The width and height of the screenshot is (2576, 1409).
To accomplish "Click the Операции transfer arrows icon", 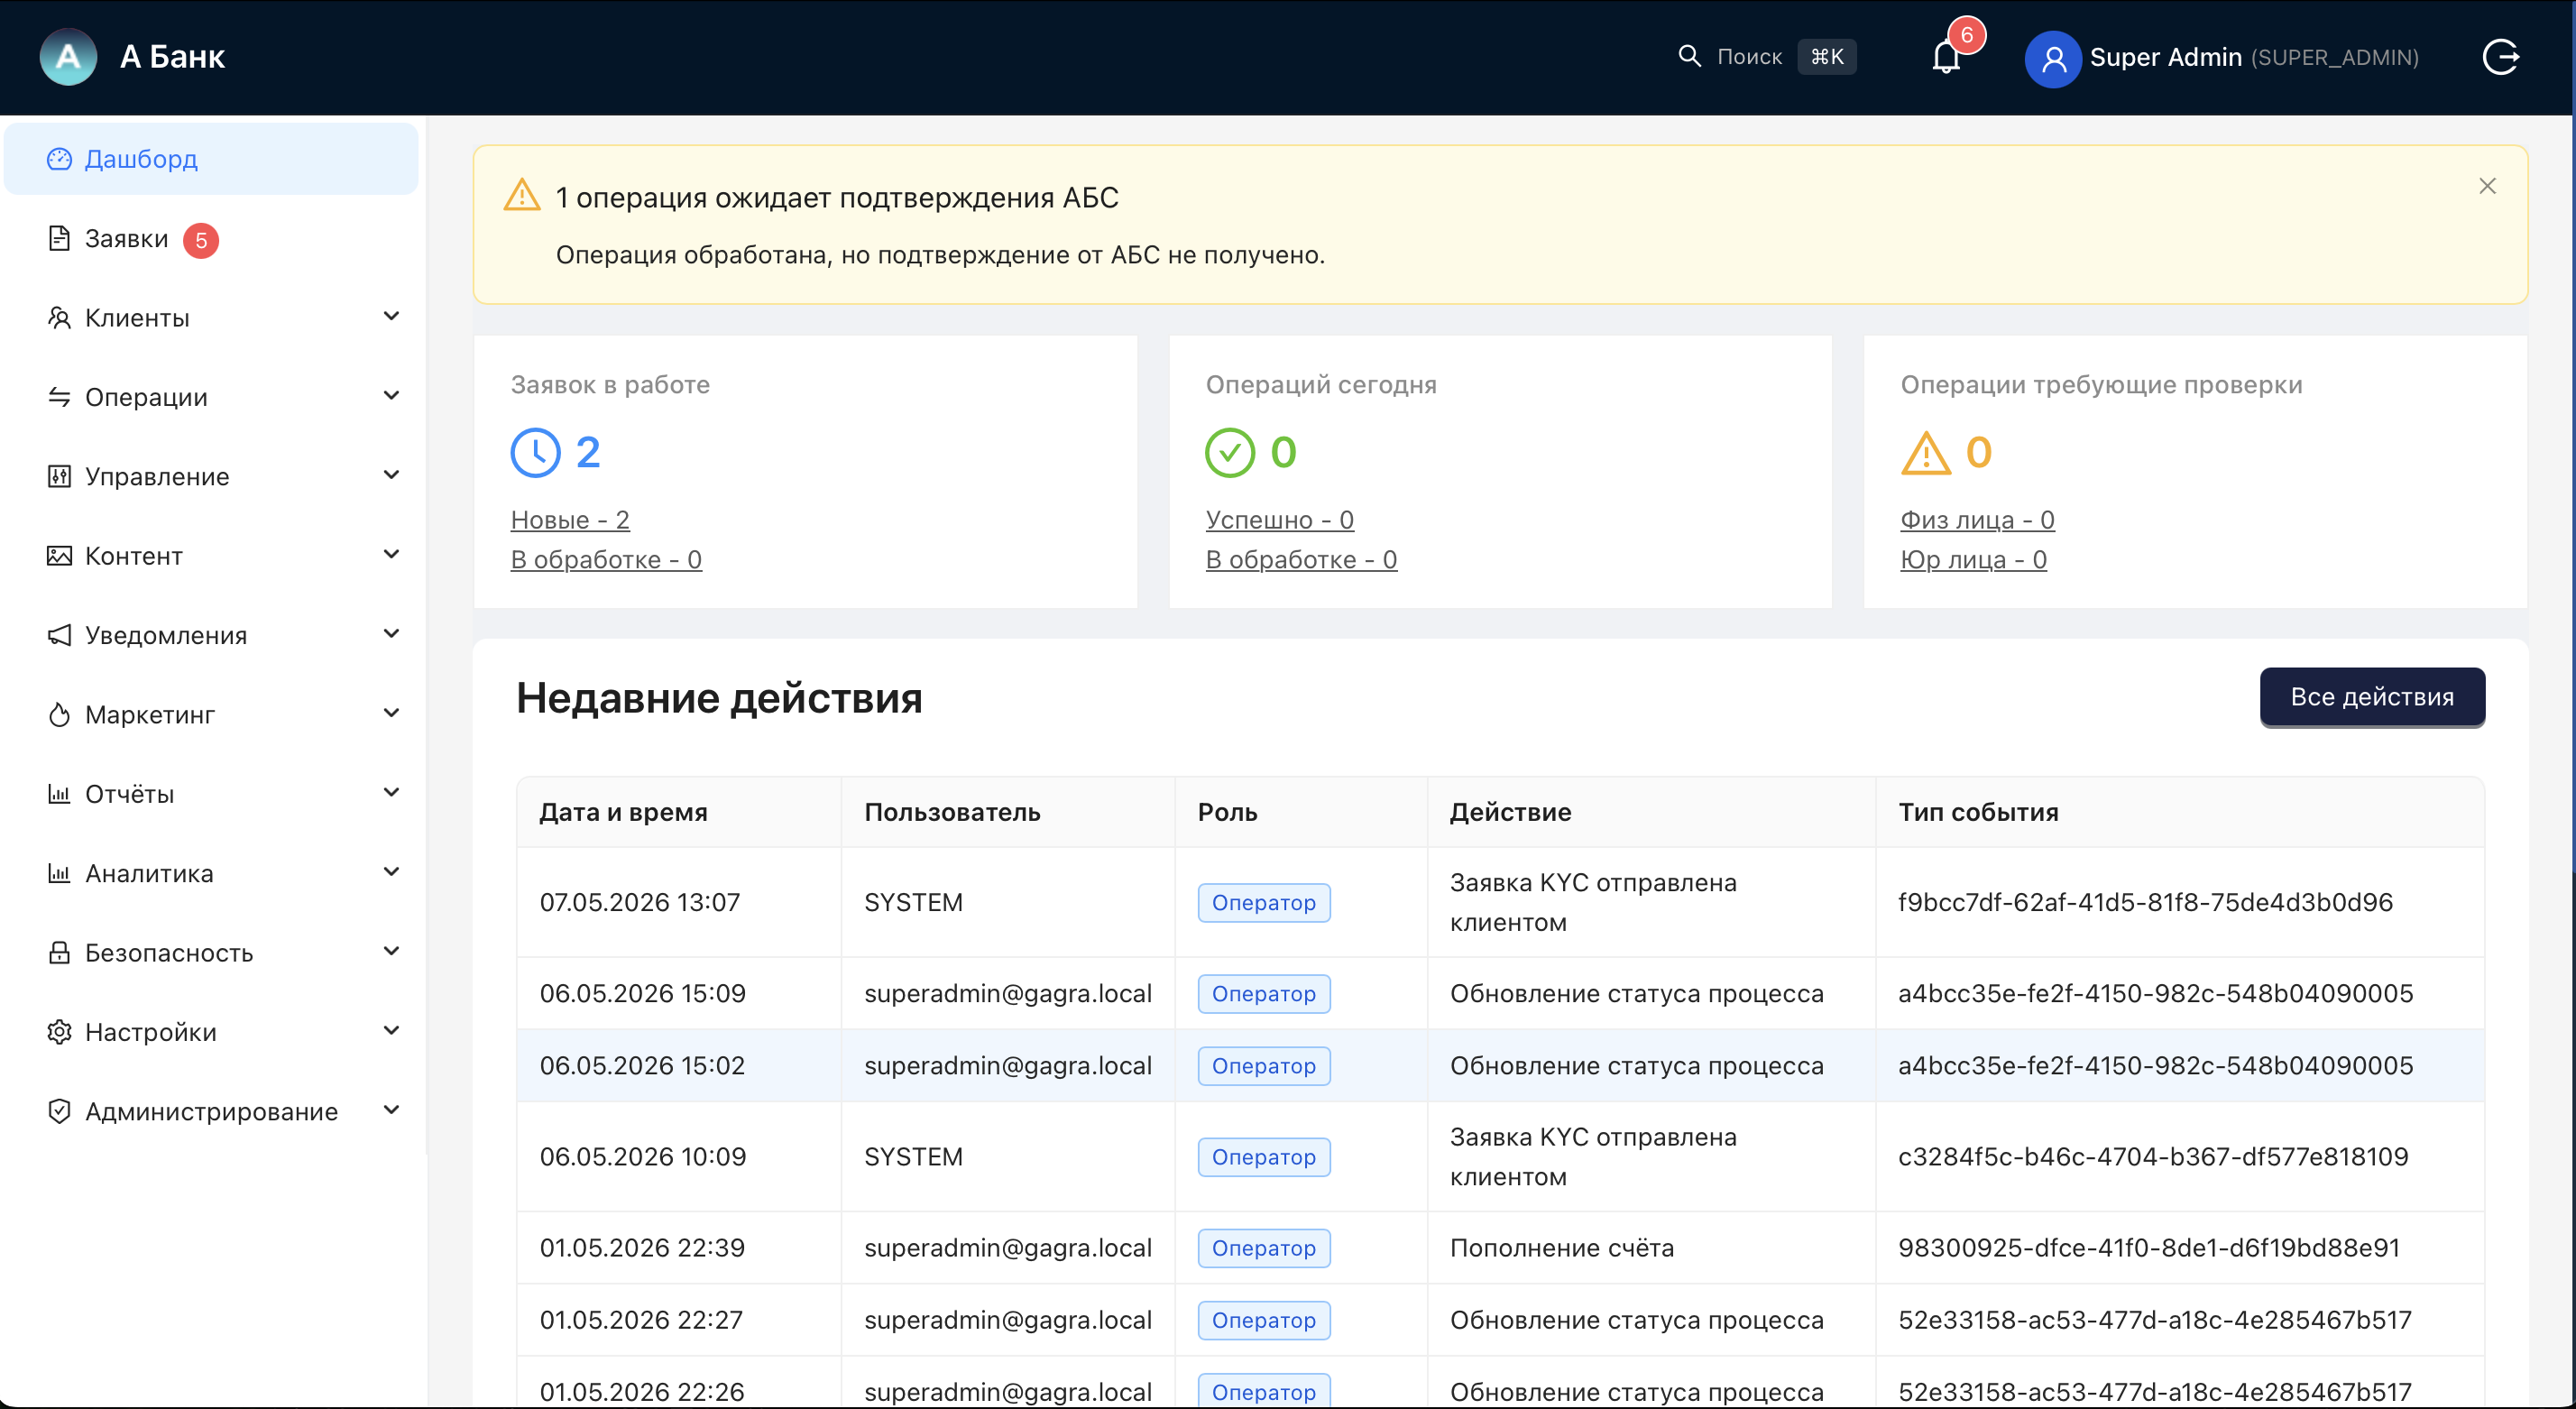I will (59, 397).
